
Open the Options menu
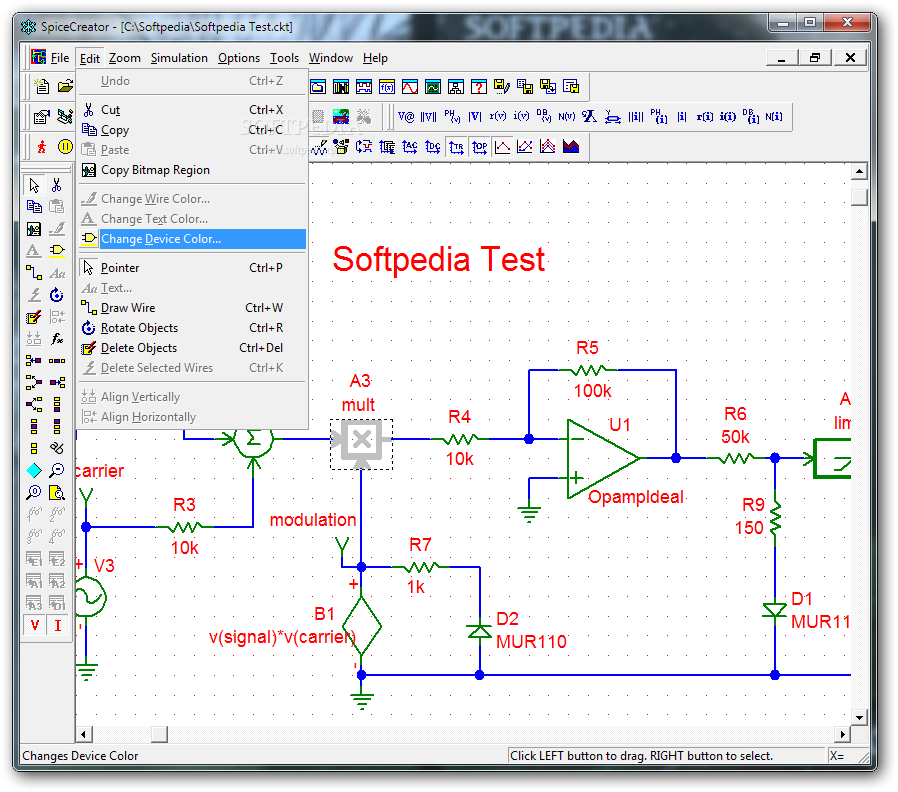[239, 58]
